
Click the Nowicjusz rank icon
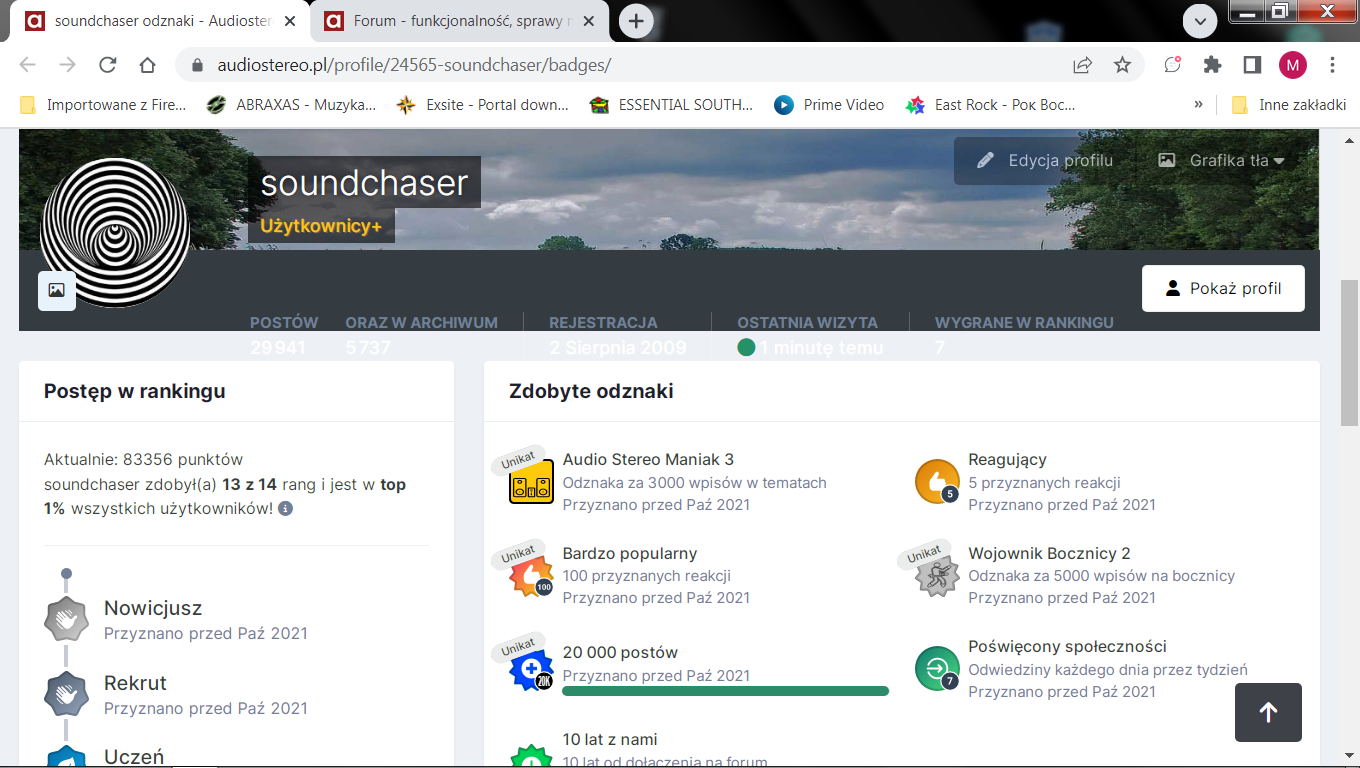[x=66, y=619]
